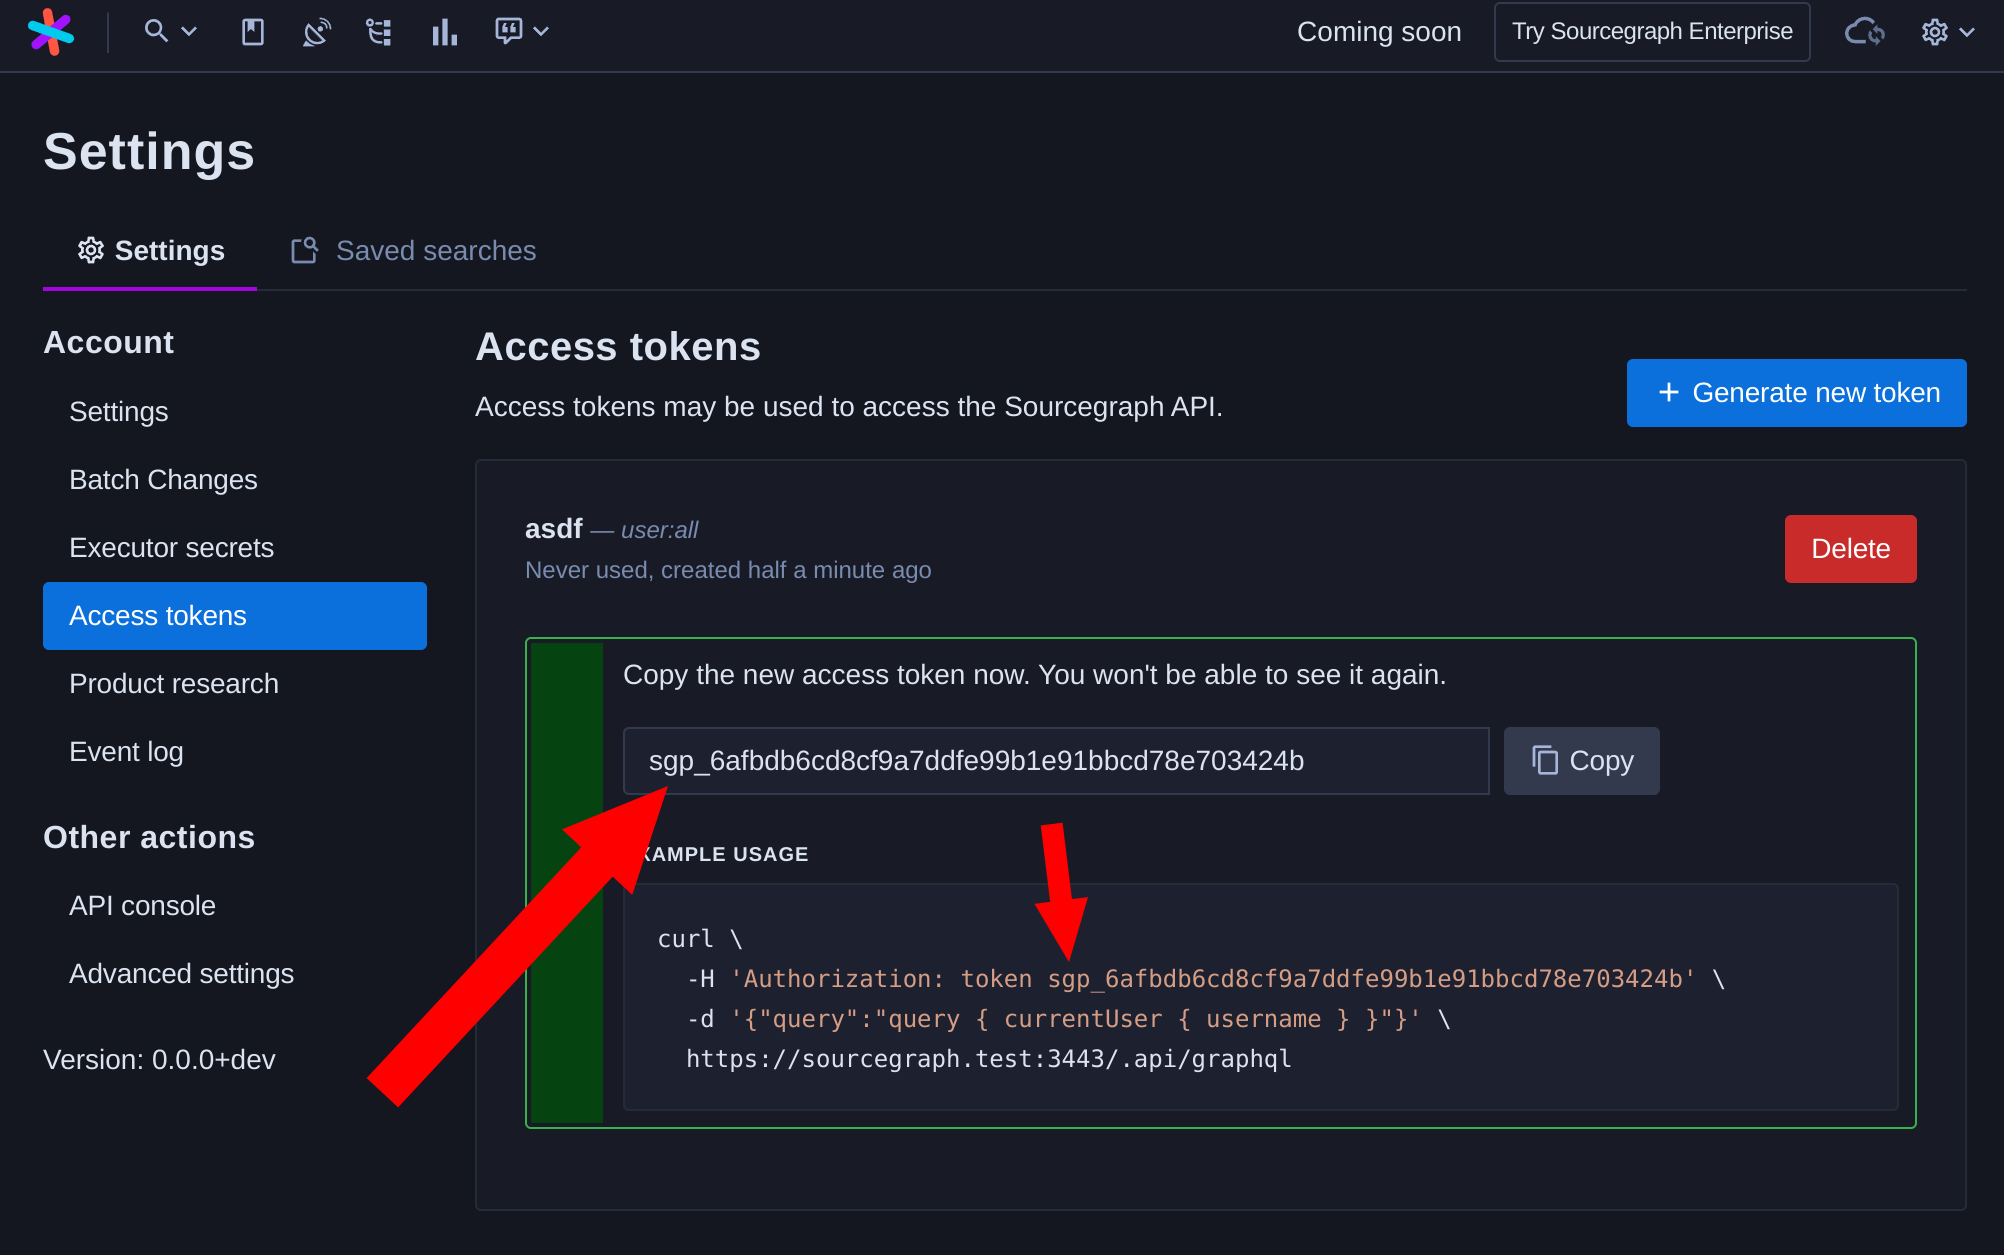This screenshot has width=2004, height=1255.
Task: Delete the asdf access token
Action: click(1849, 549)
